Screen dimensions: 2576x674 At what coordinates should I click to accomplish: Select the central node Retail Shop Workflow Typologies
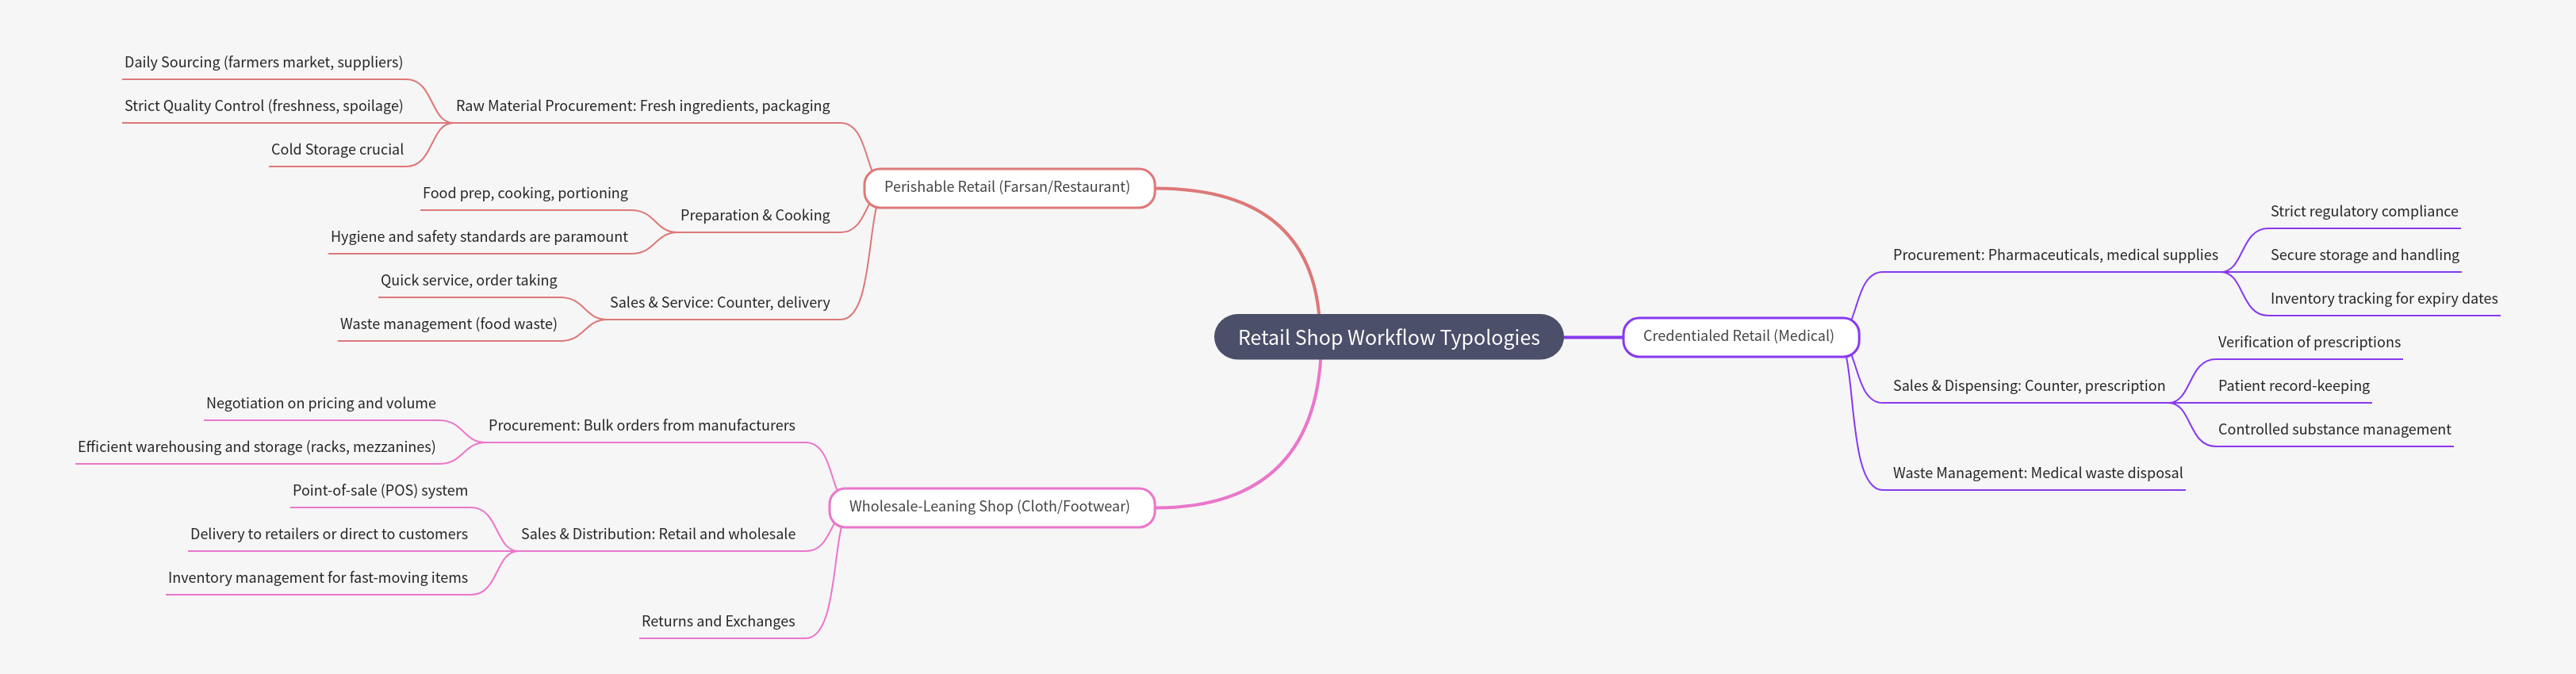pos(1388,337)
